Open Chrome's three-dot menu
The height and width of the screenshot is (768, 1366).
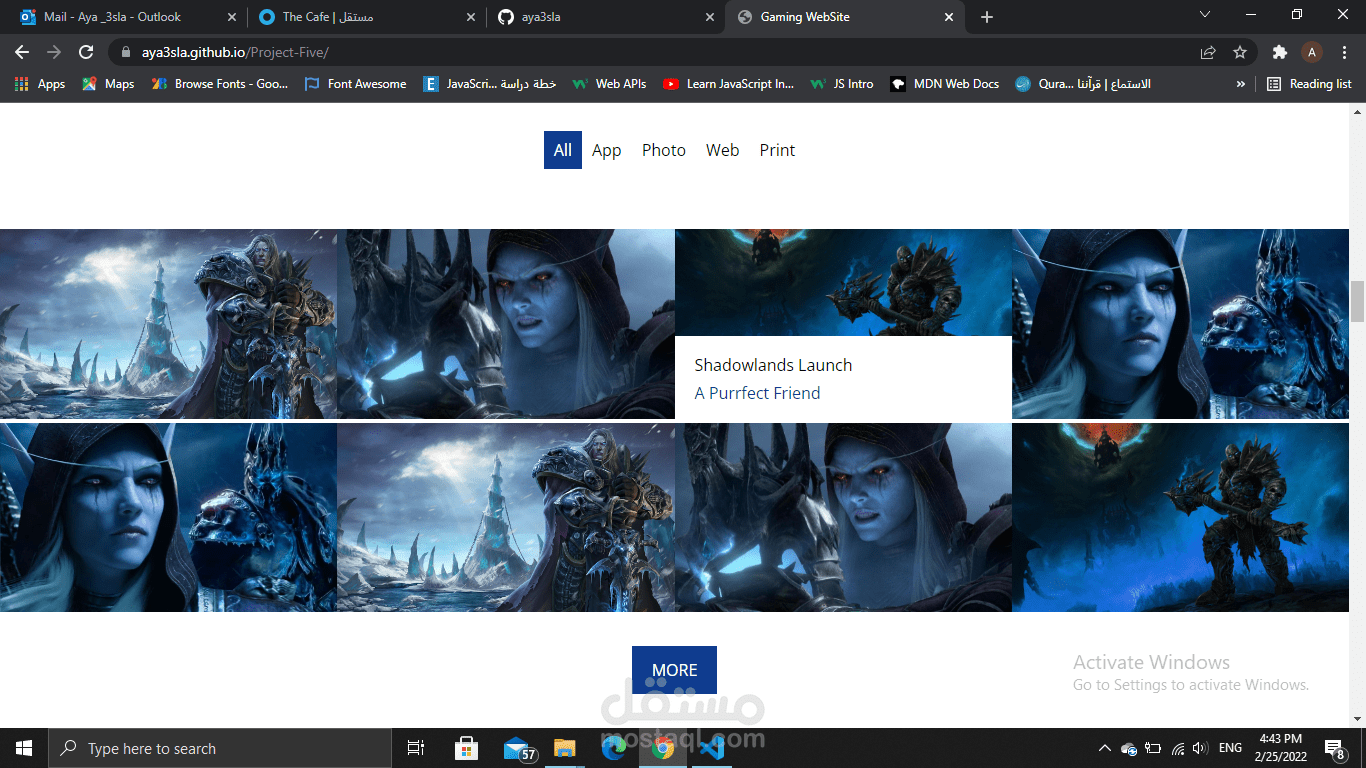click(1344, 52)
